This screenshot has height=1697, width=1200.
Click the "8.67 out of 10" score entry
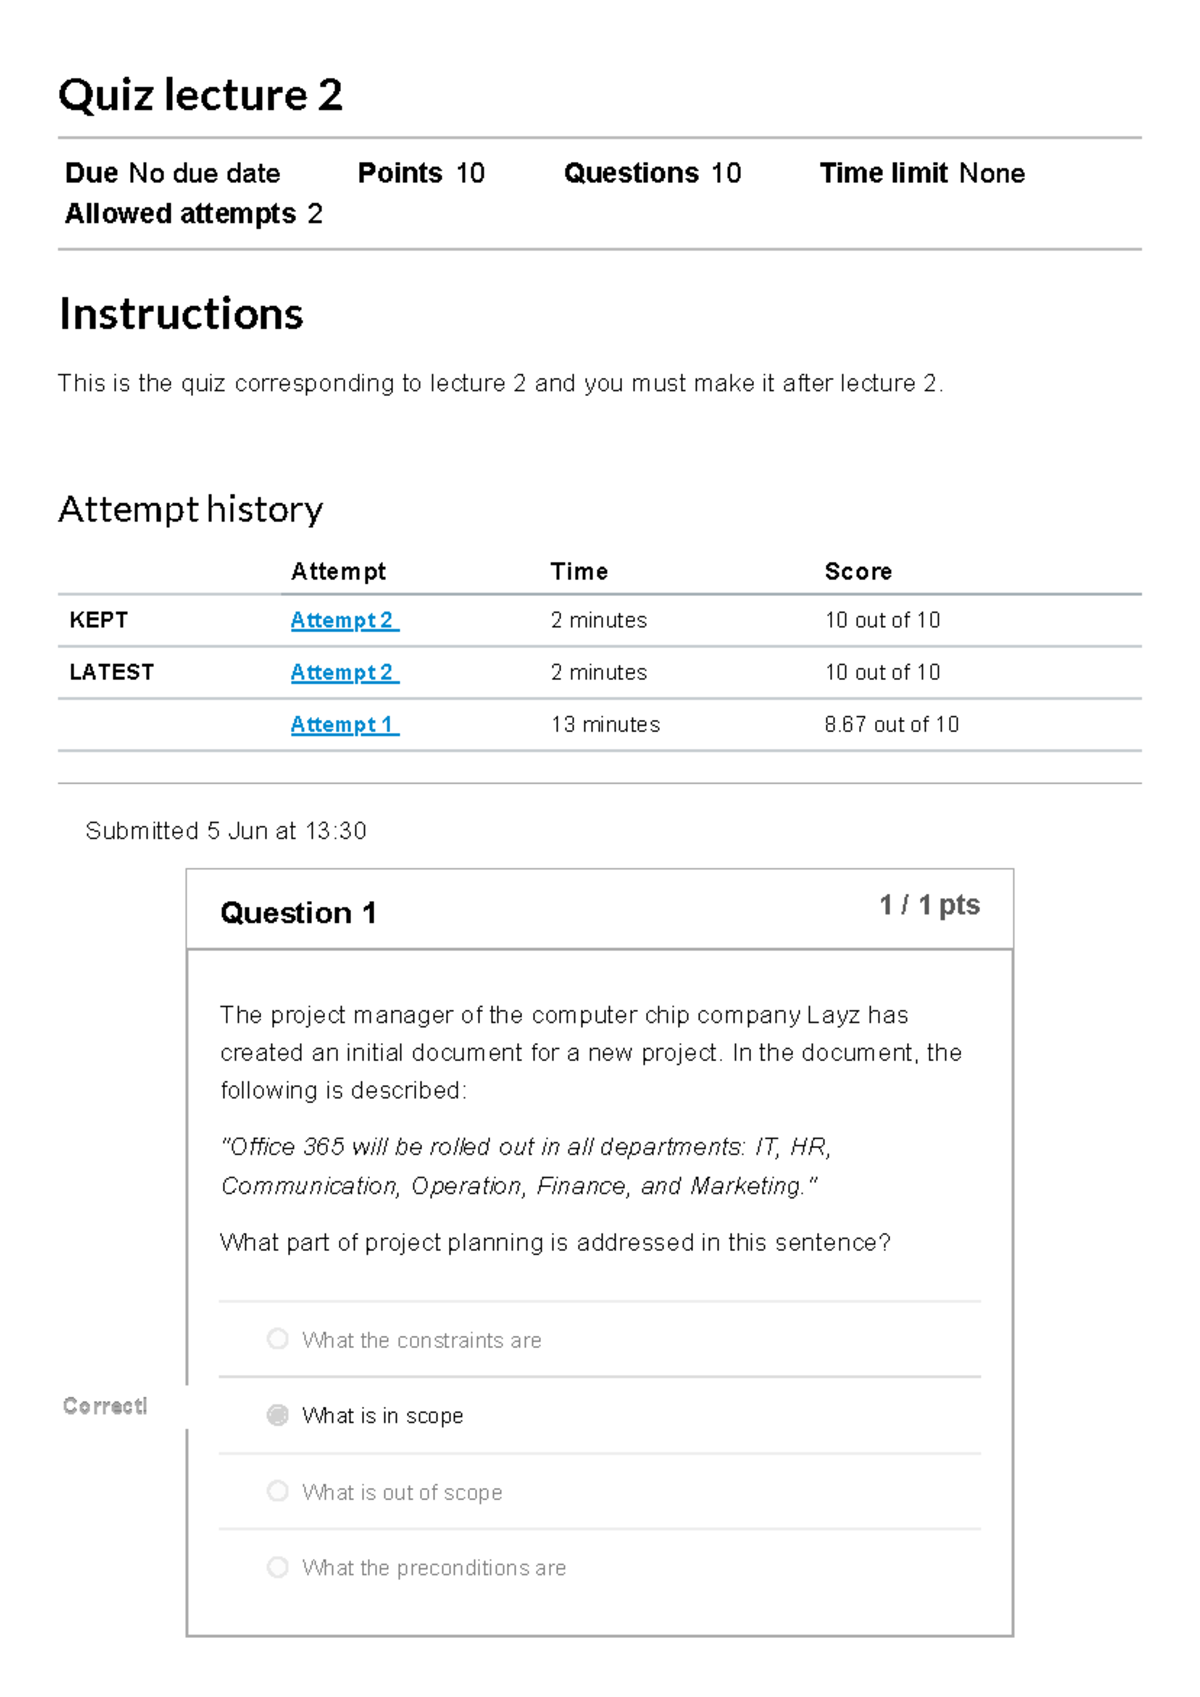tap(891, 724)
